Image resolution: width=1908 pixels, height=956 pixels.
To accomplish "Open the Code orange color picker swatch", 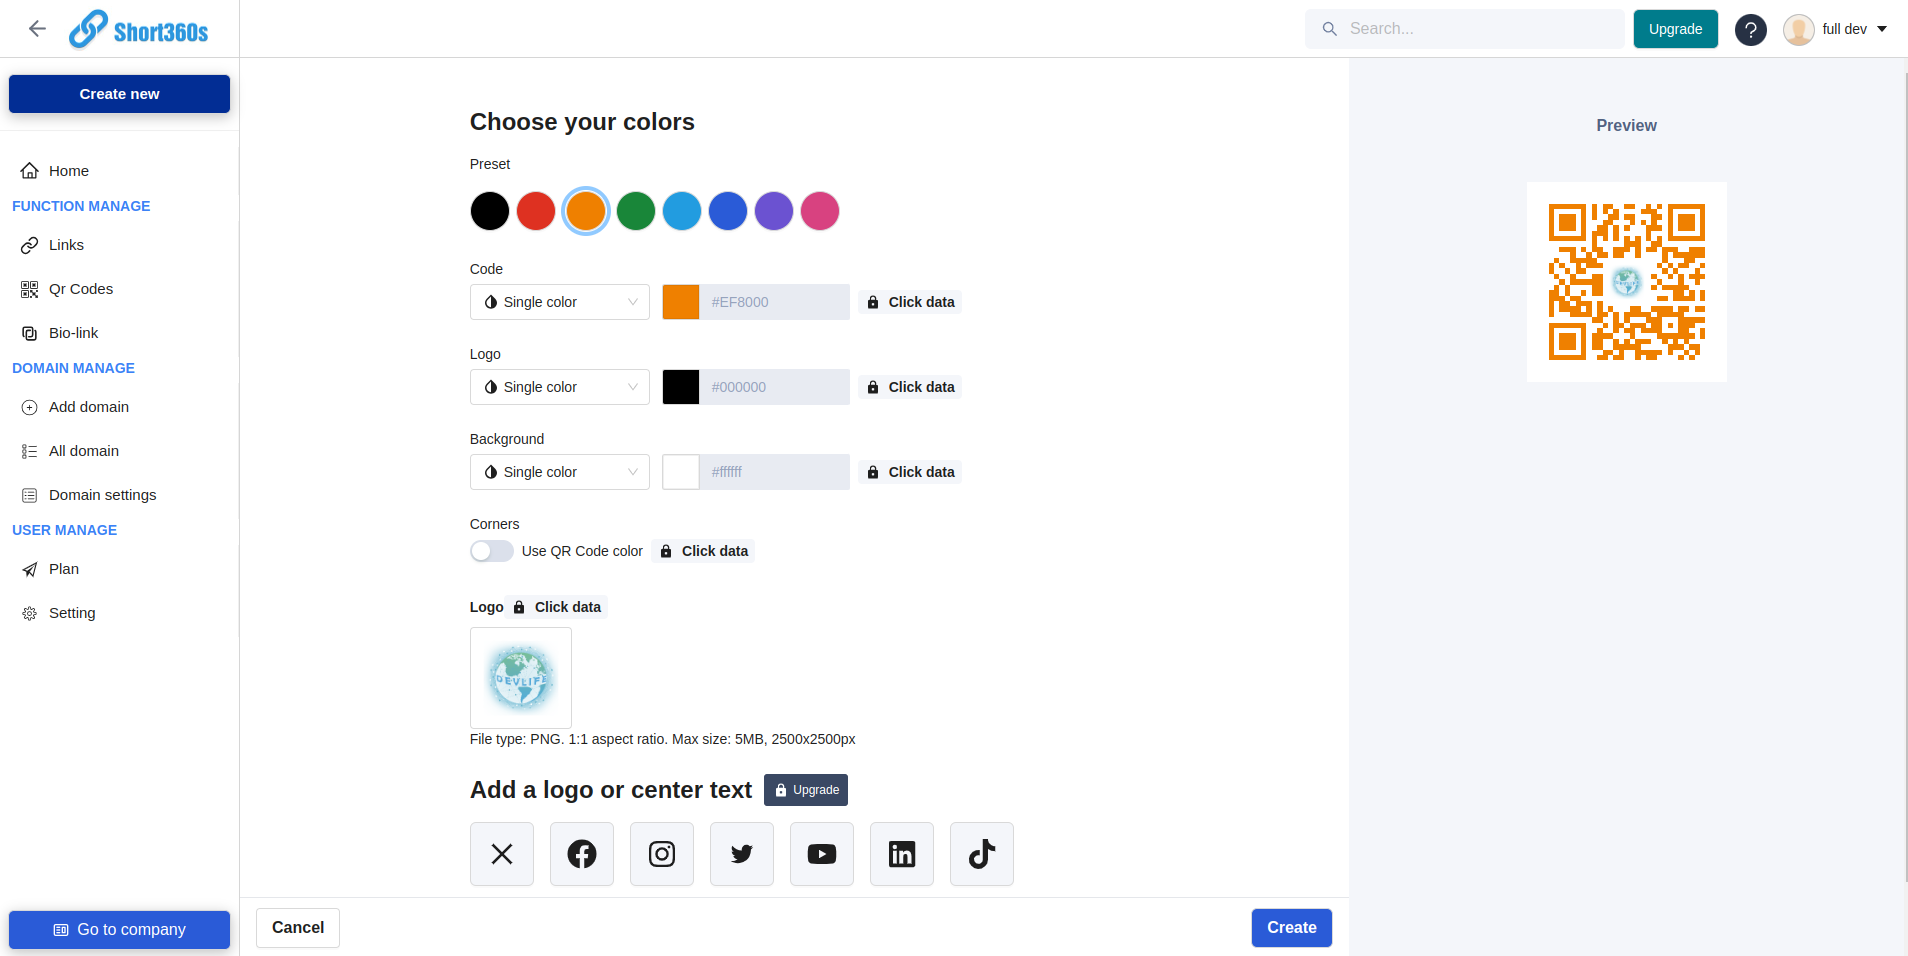I will (681, 302).
